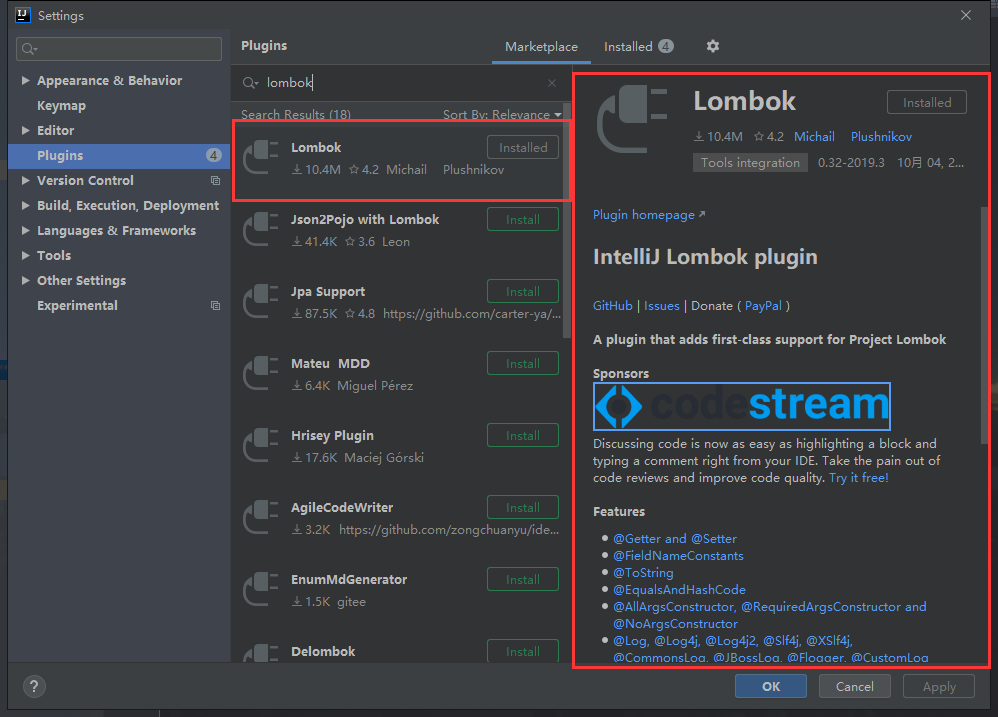The image size is (998, 717).
Task: Install the Delombok plugin
Action: pos(523,651)
